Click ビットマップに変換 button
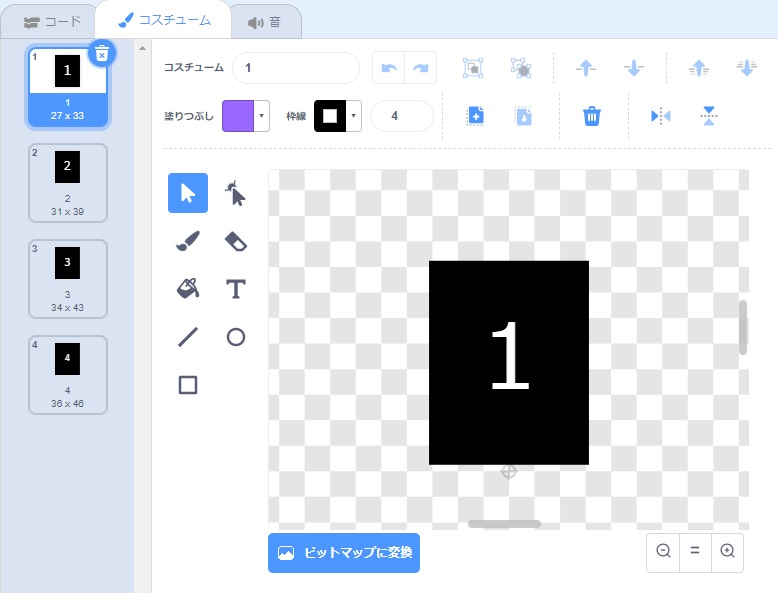This screenshot has width=778, height=593. click(x=344, y=553)
